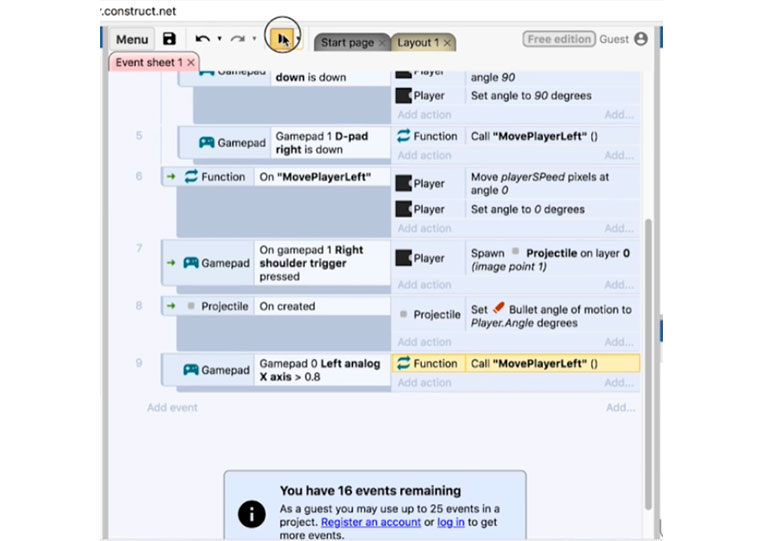Select the Gamepad icon in event 9

coord(191,370)
